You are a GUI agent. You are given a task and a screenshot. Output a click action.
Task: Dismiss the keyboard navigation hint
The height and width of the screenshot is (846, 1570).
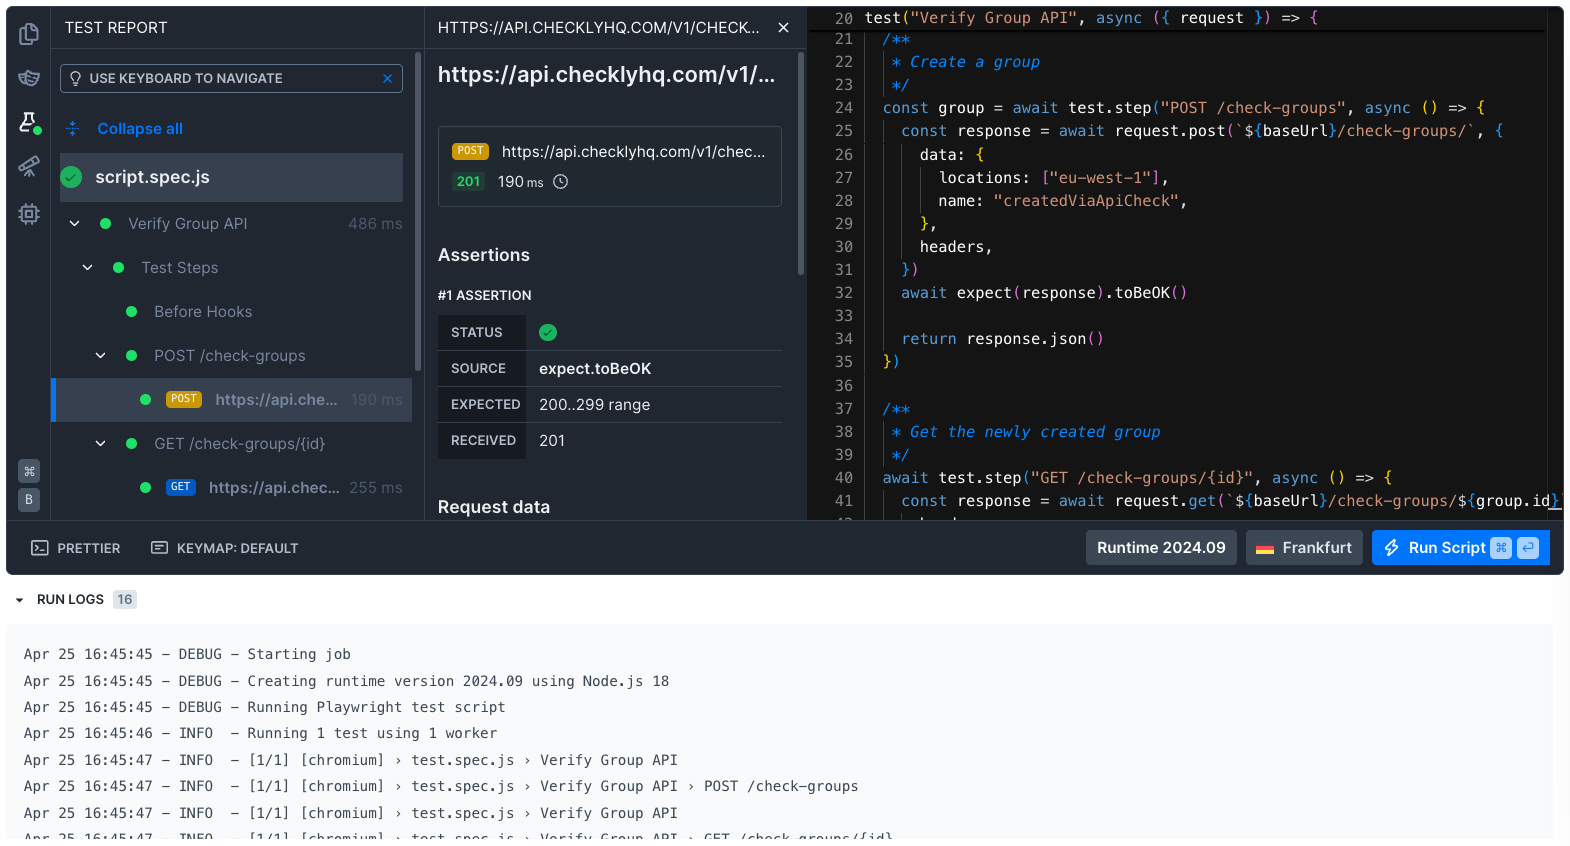tap(387, 79)
